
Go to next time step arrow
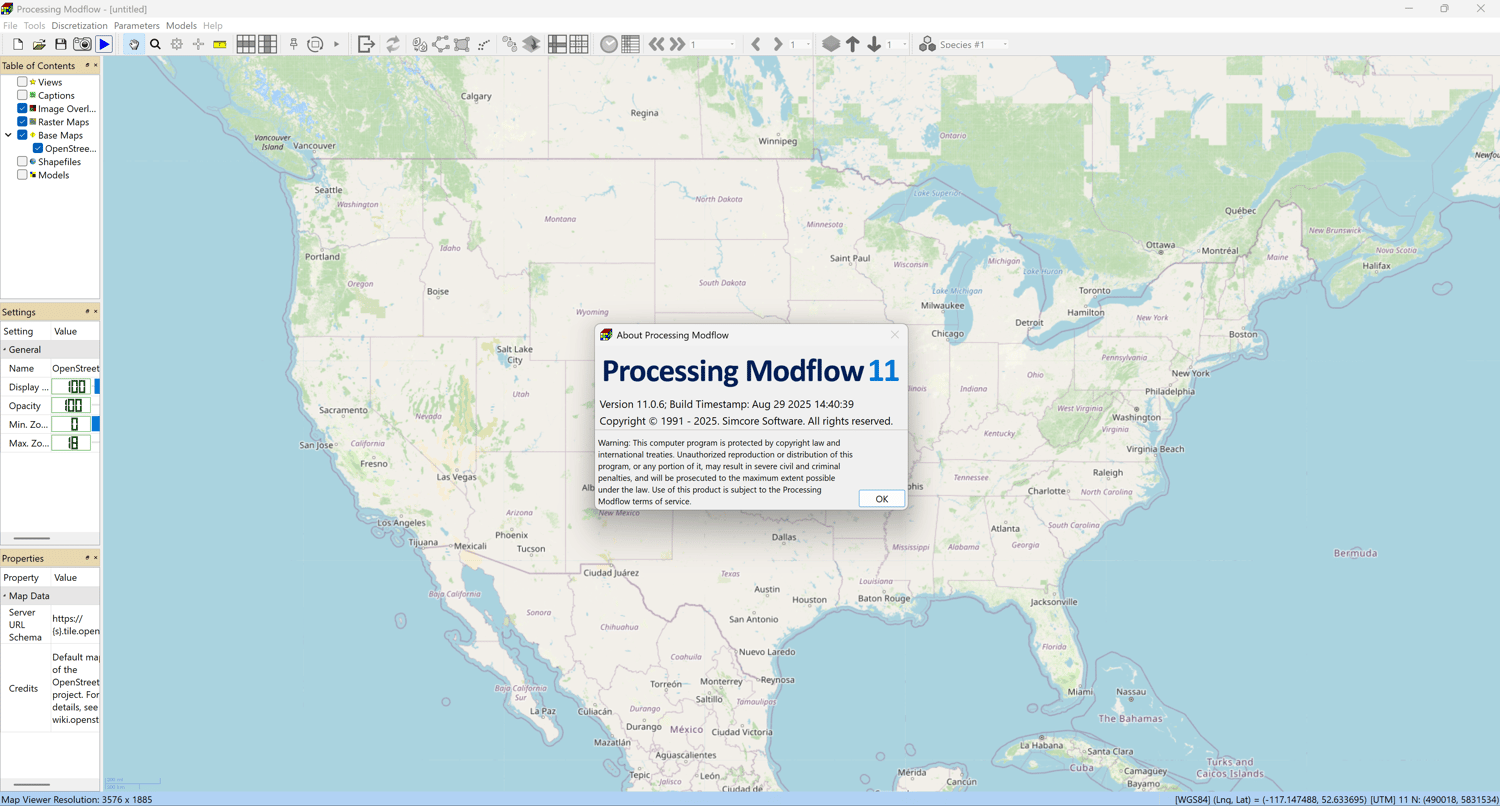tap(778, 44)
